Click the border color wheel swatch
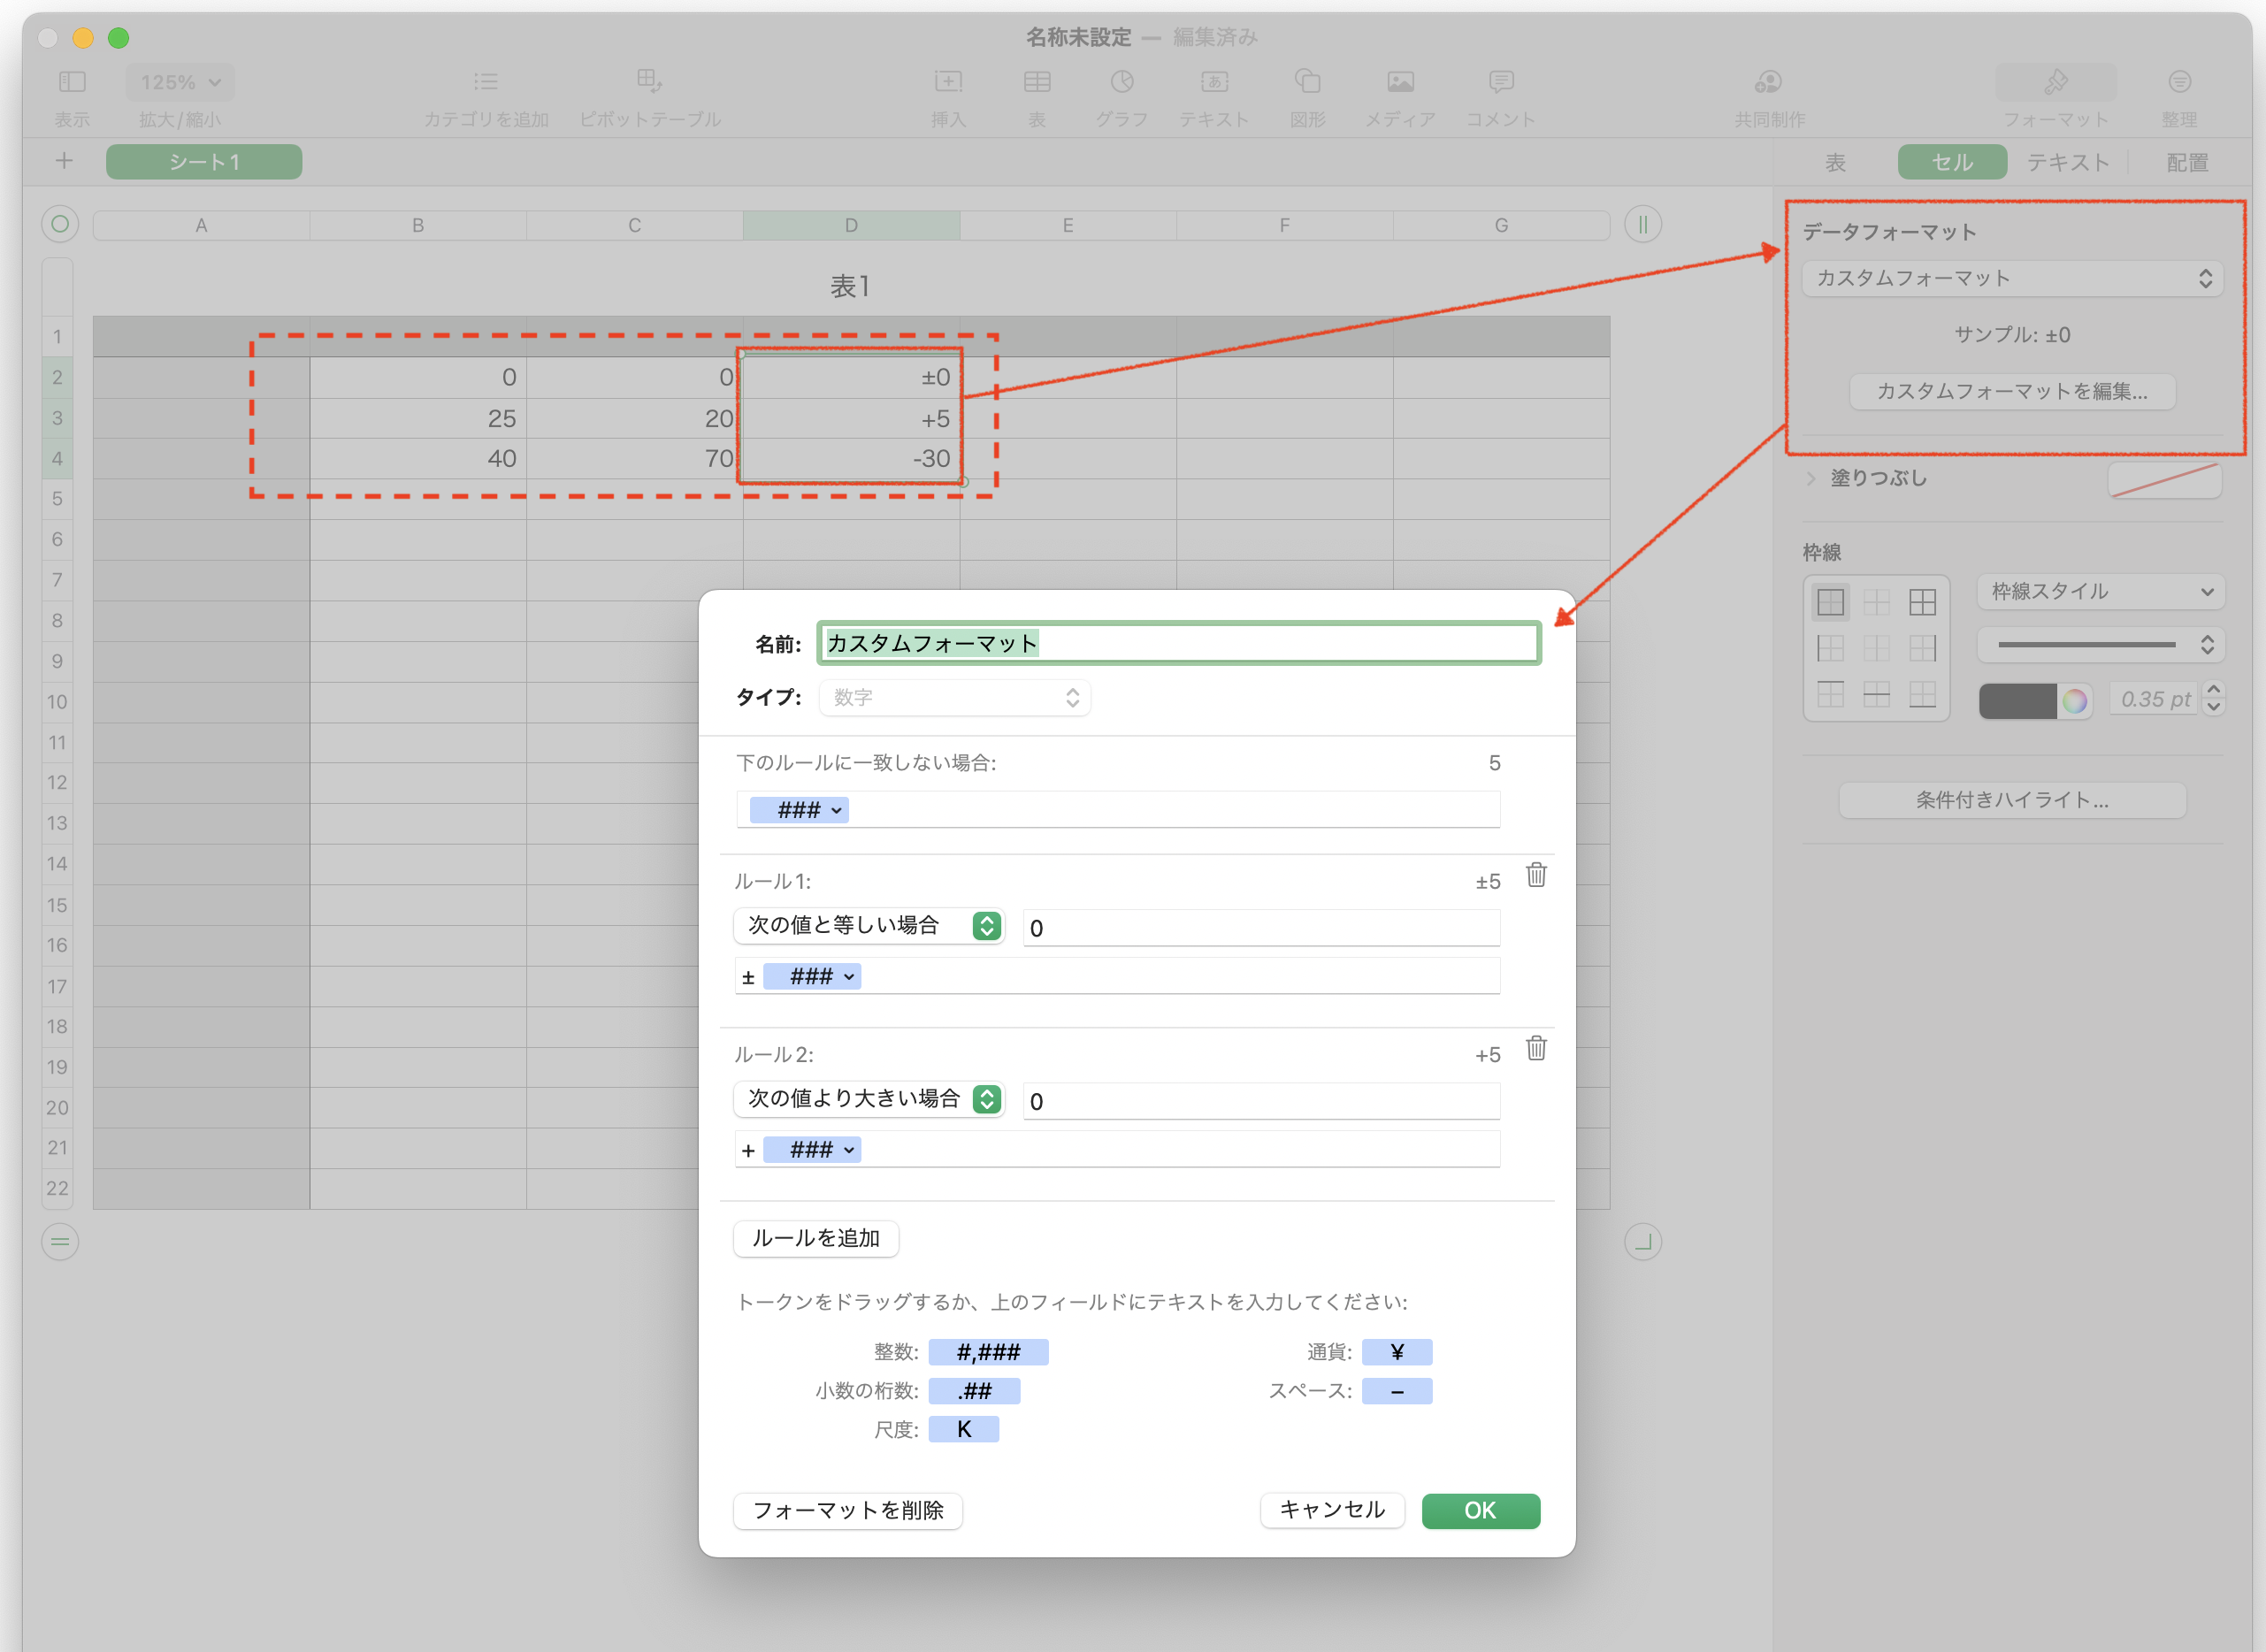2266x1652 pixels. coord(2075,701)
